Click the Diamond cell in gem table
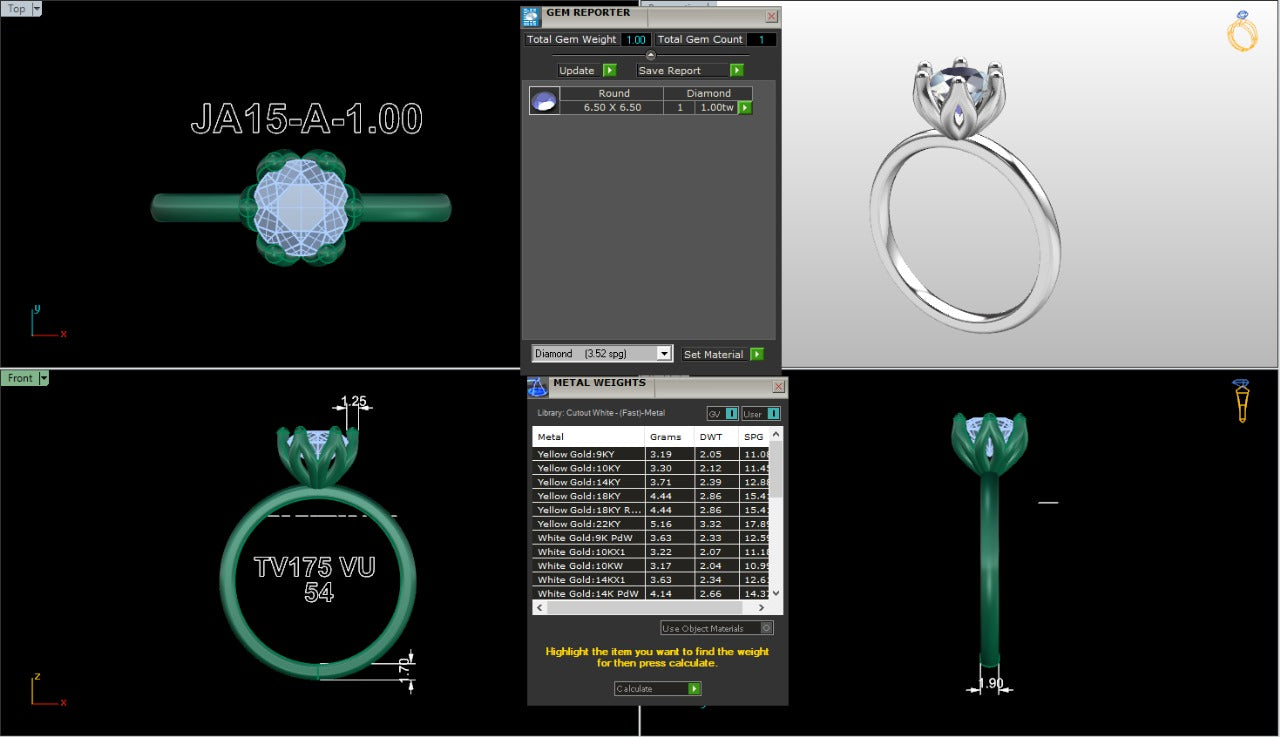This screenshot has height=737, width=1280. click(x=709, y=93)
